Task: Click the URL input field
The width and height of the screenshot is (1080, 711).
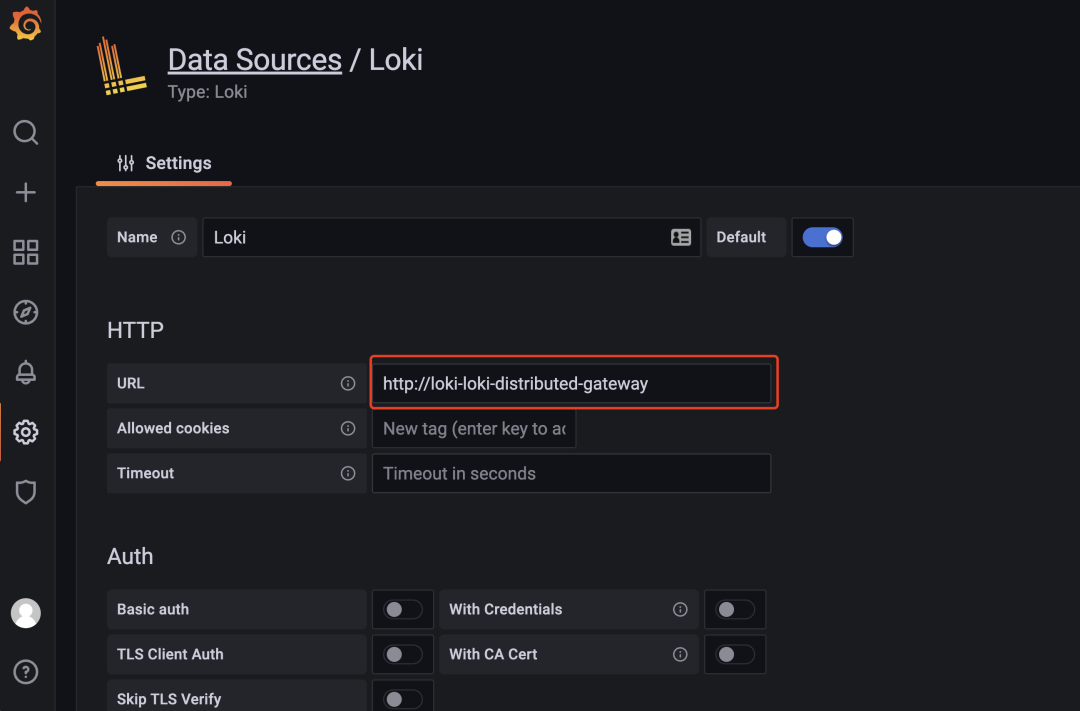Action: point(572,383)
